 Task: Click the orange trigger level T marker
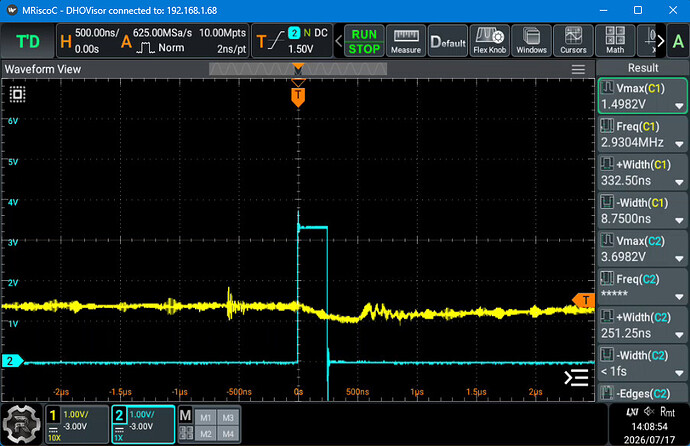pos(584,300)
